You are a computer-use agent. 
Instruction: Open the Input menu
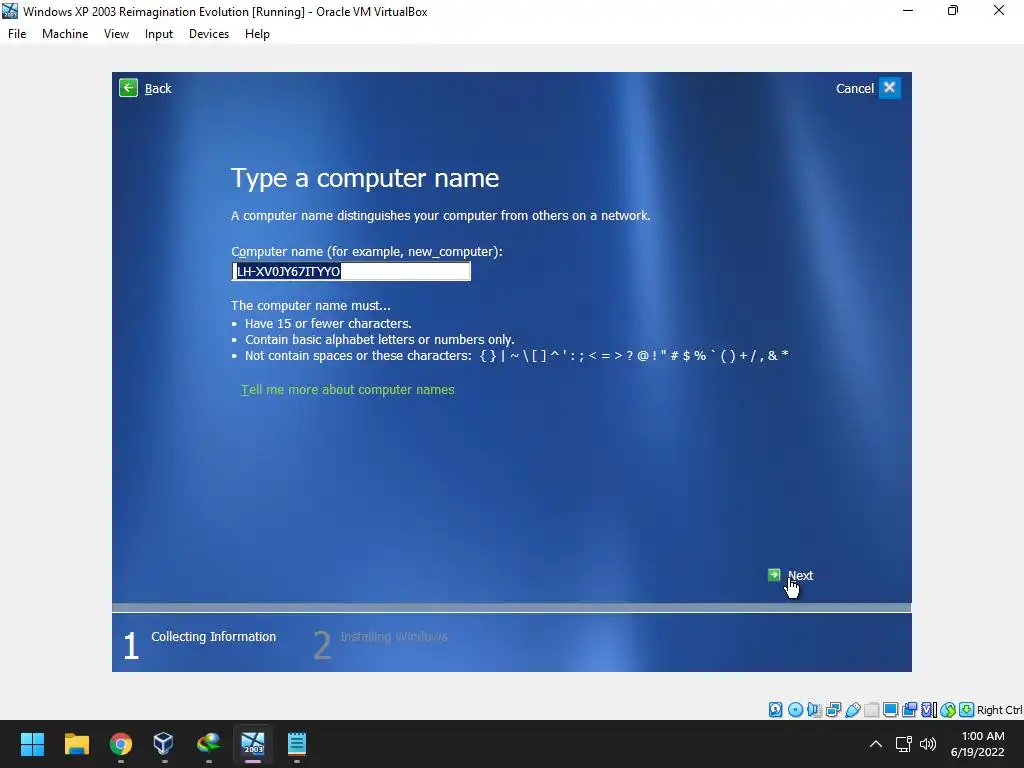[x=159, y=34]
